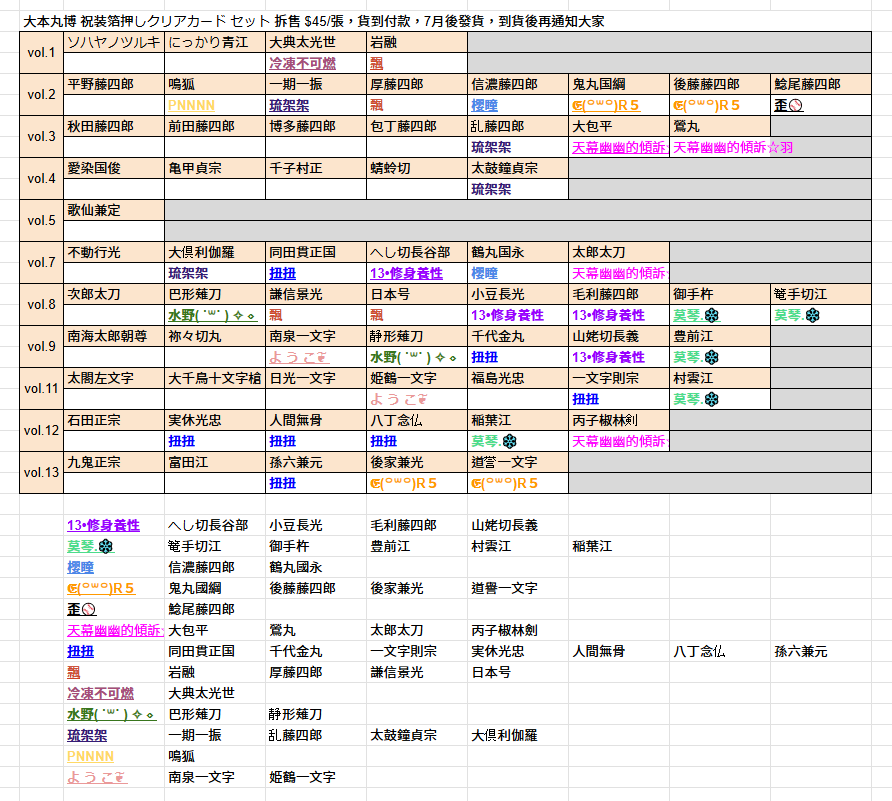Open the orange R5 link in the summary list
The image size is (892, 801).
click(x=101, y=589)
